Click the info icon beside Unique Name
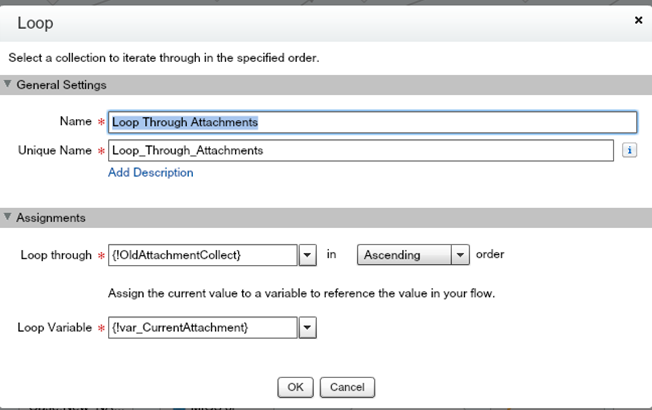Image resolution: width=652 pixels, height=410 pixels. click(x=629, y=150)
